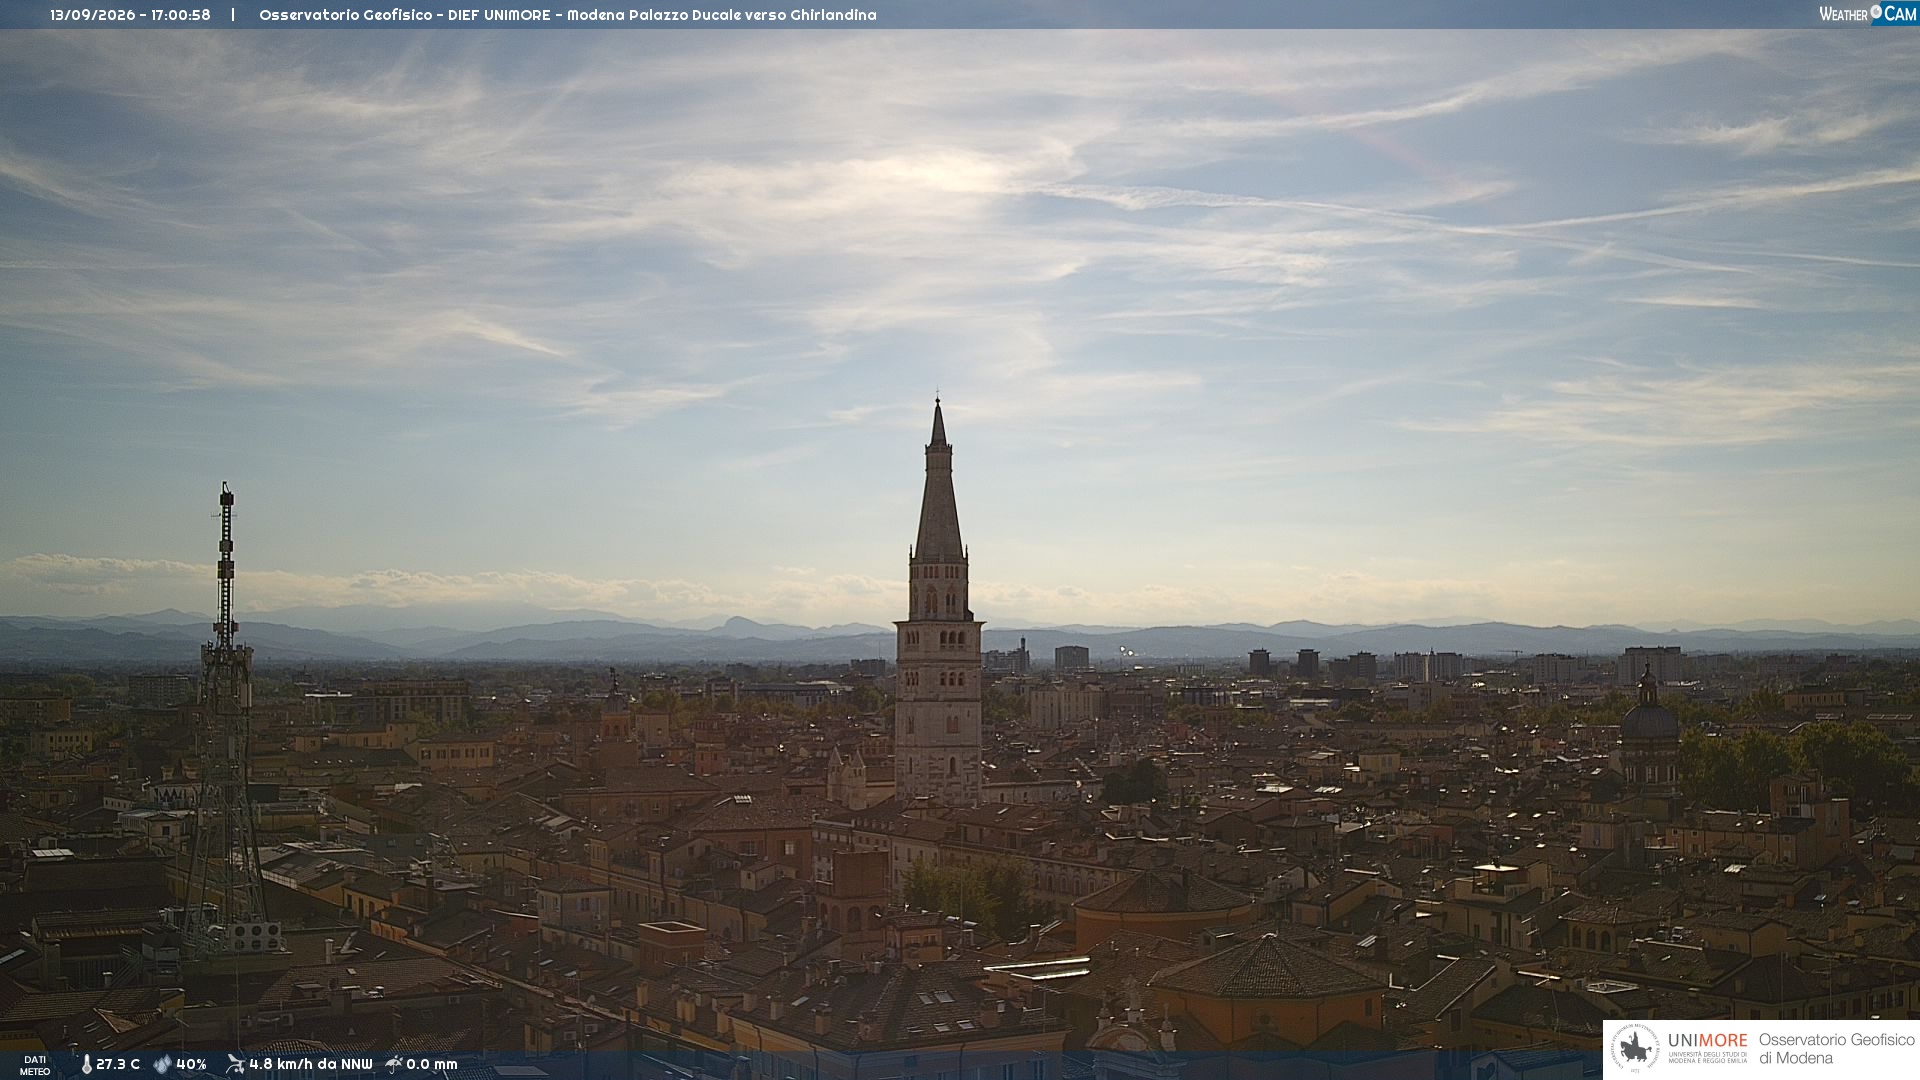
Task: Click Osservatorio Geofisico di Modena caption
Action: pyautogui.click(x=1837, y=1049)
